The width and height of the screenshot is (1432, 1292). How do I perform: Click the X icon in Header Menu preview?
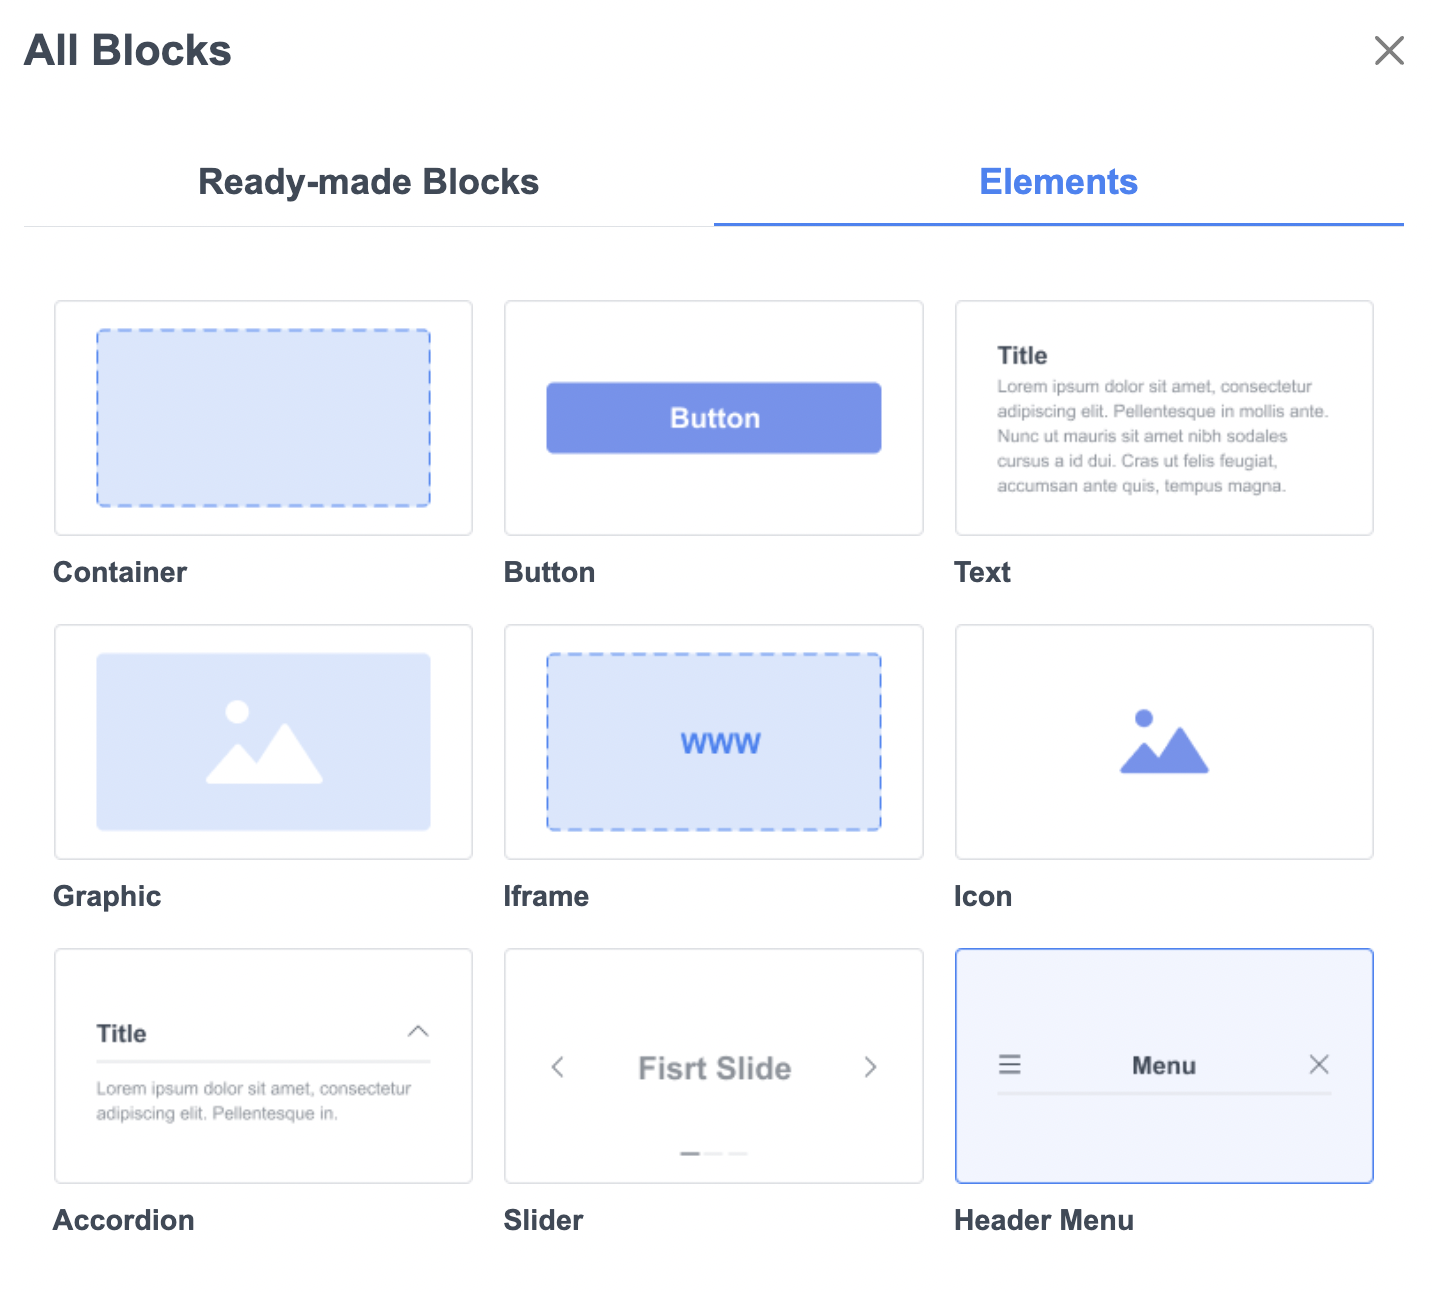tap(1319, 1065)
